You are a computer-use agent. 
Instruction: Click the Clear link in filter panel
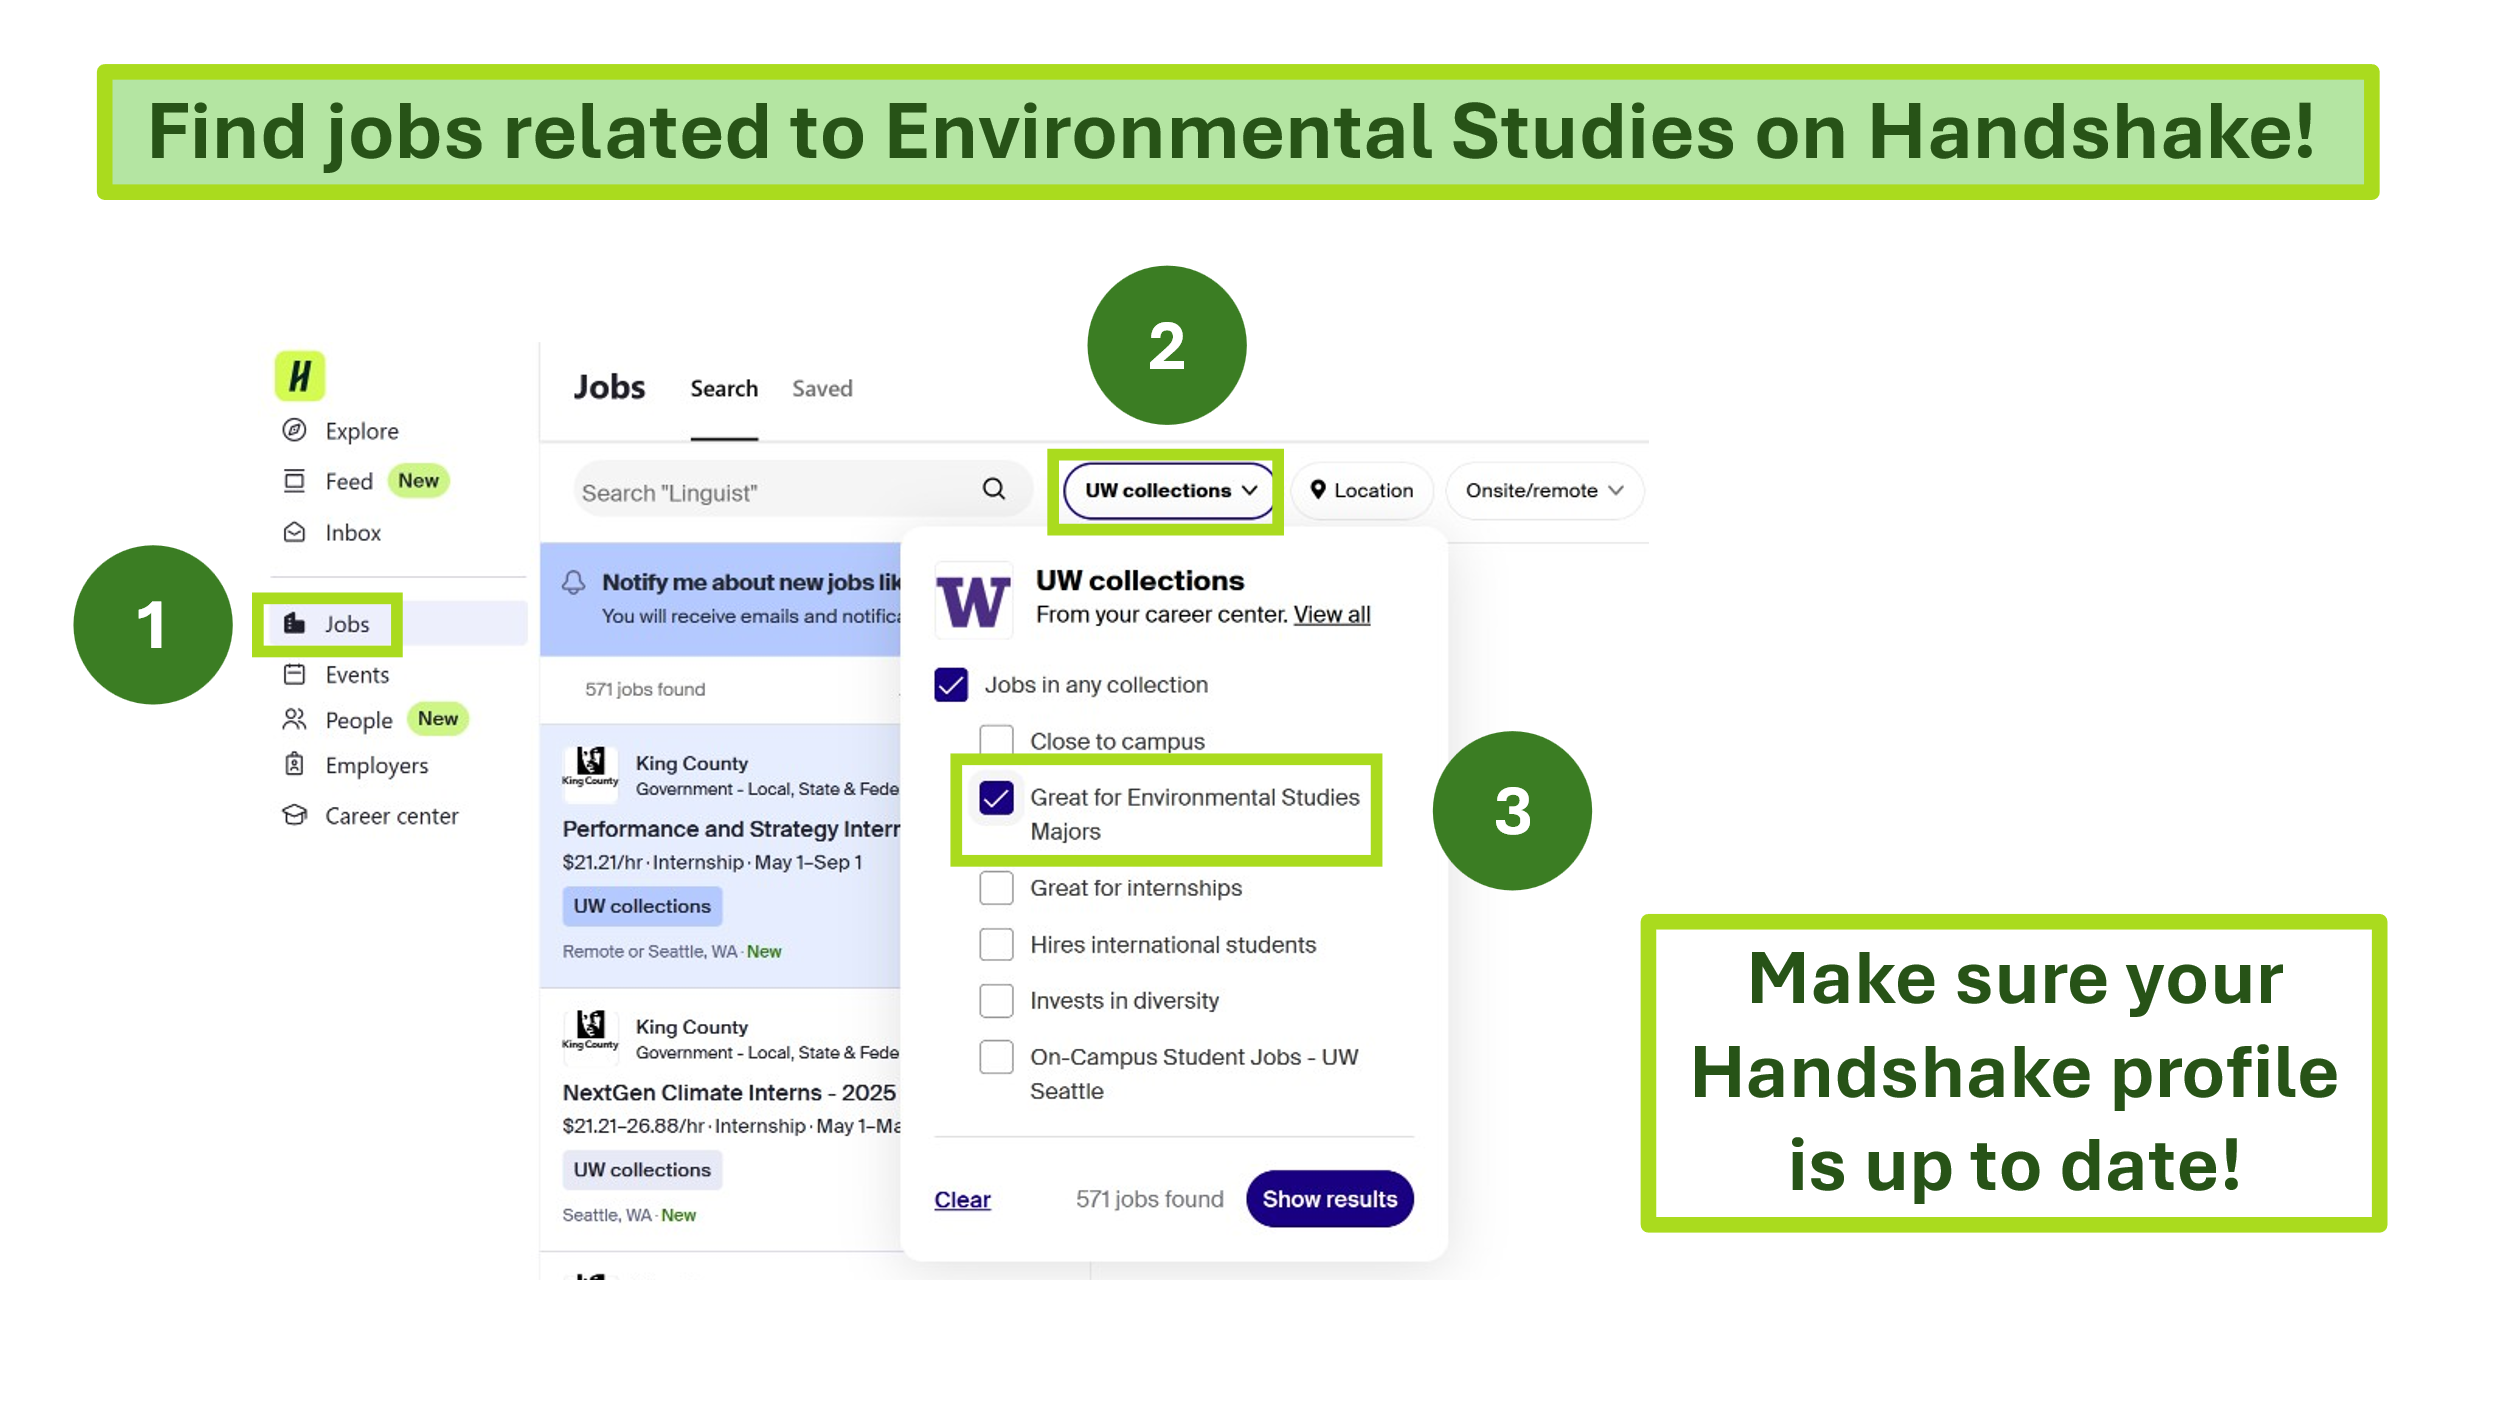tap(962, 1199)
